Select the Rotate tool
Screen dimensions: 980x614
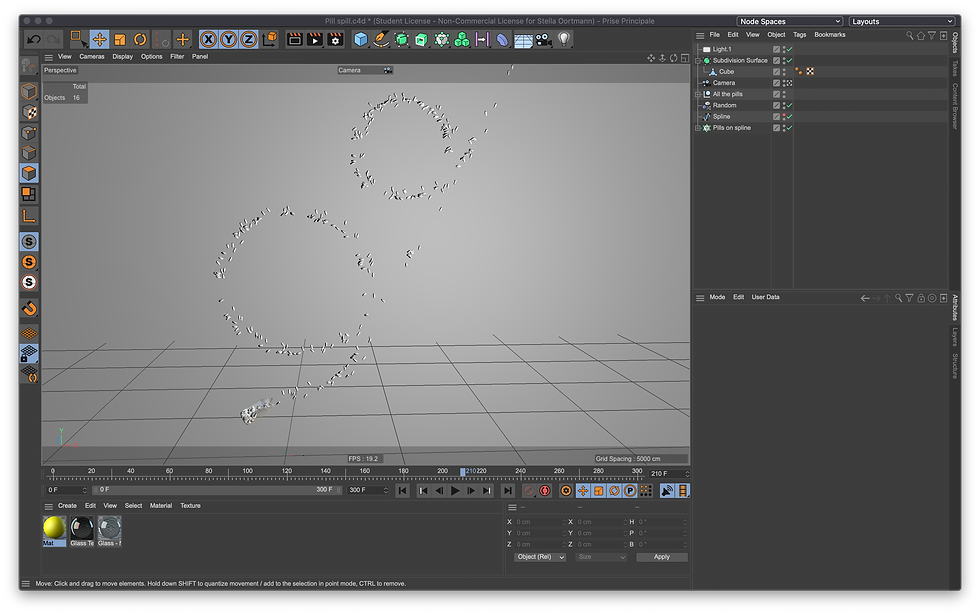click(140, 39)
